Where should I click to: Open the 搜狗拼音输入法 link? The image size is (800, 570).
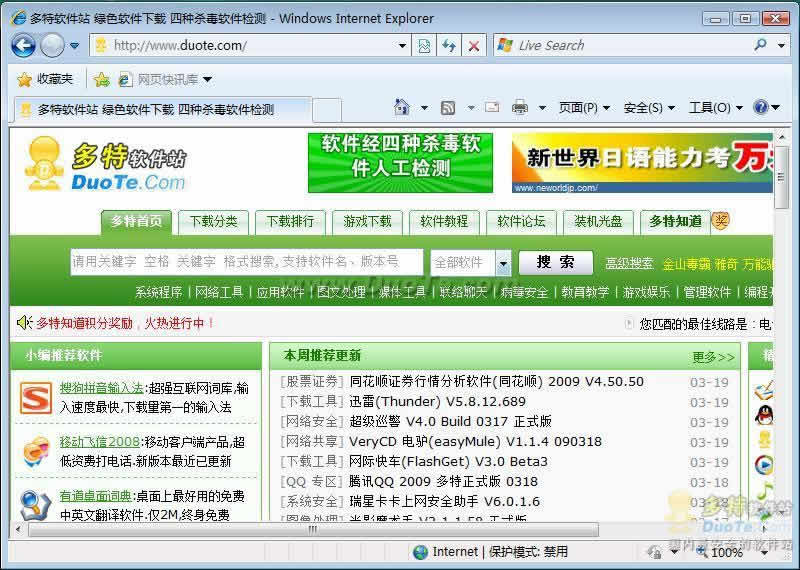click(102, 388)
